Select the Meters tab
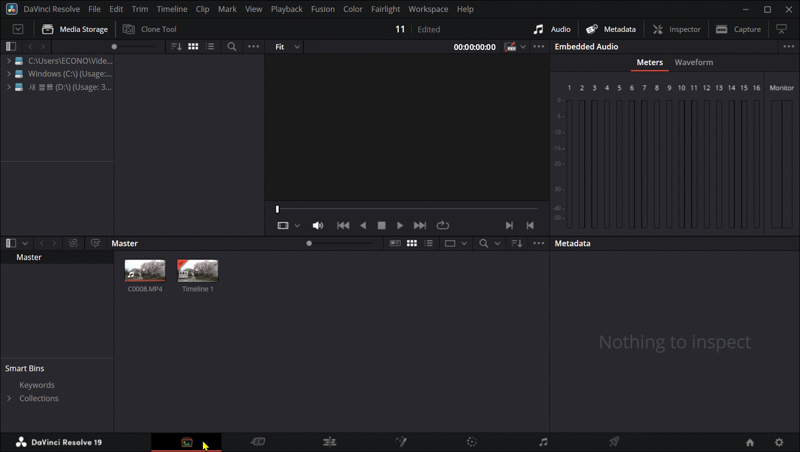Image resolution: width=800 pixels, height=452 pixels. (x=649, y=62)
